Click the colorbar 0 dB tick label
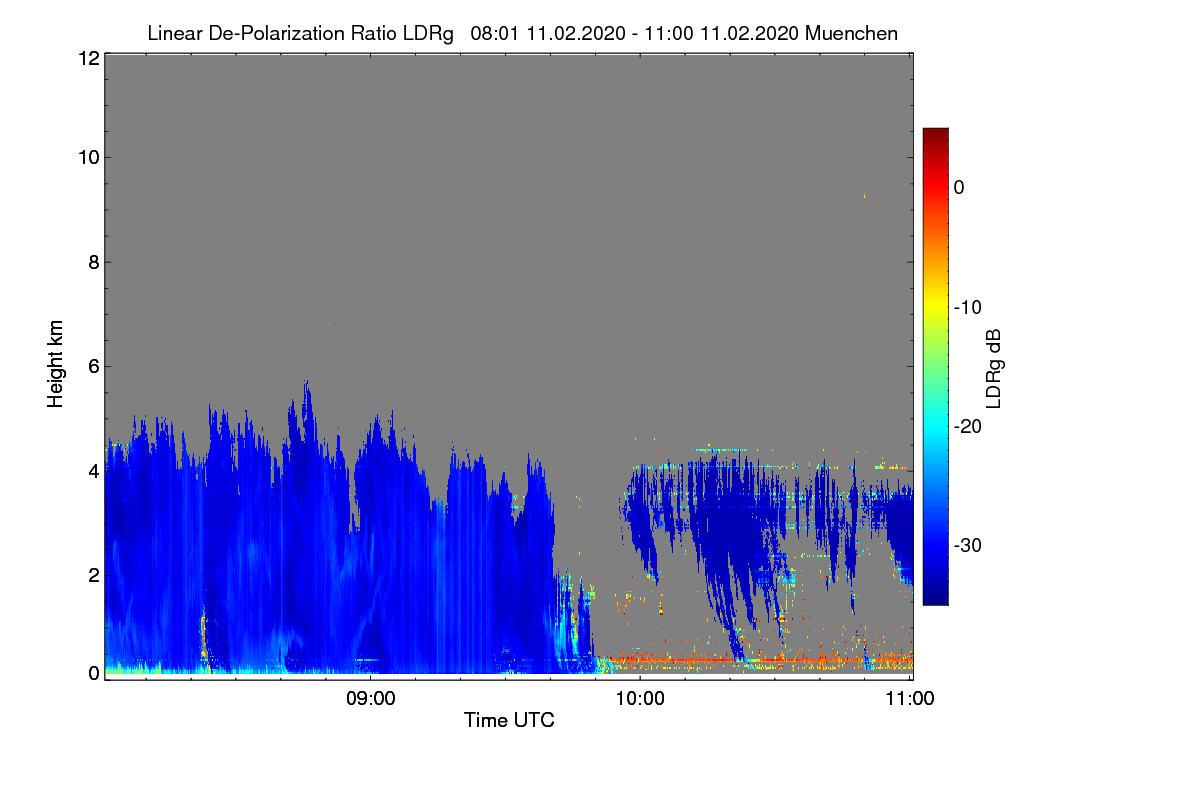The height and width of the screenshot is (800, 1200). pos(959,187)
